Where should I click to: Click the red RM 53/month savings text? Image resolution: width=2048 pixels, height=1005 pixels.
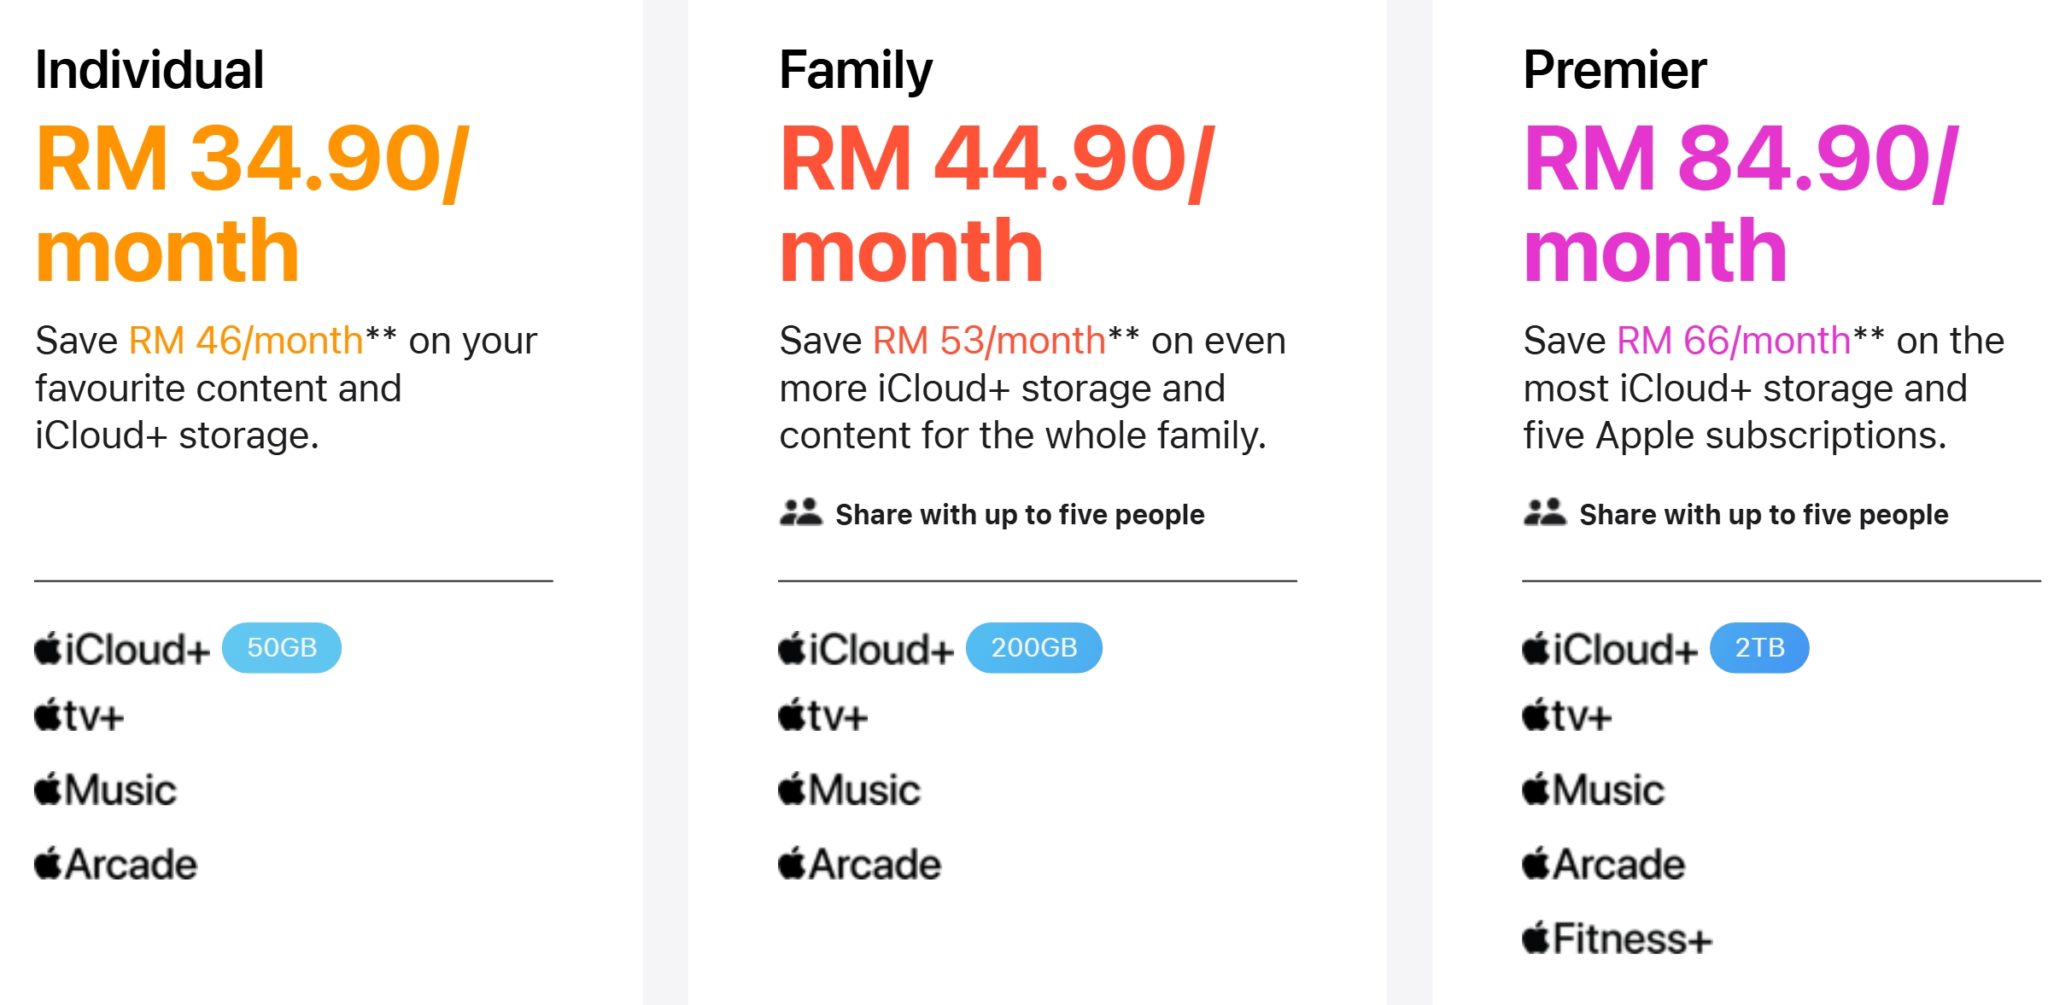989,341
